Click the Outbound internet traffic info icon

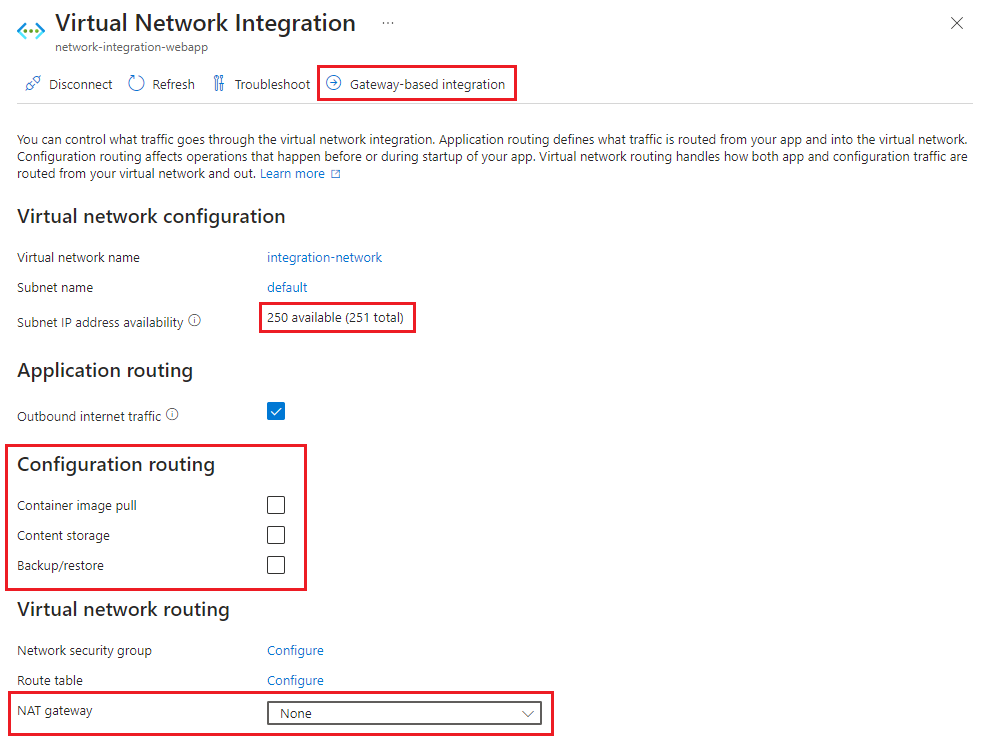coord(172,414)
